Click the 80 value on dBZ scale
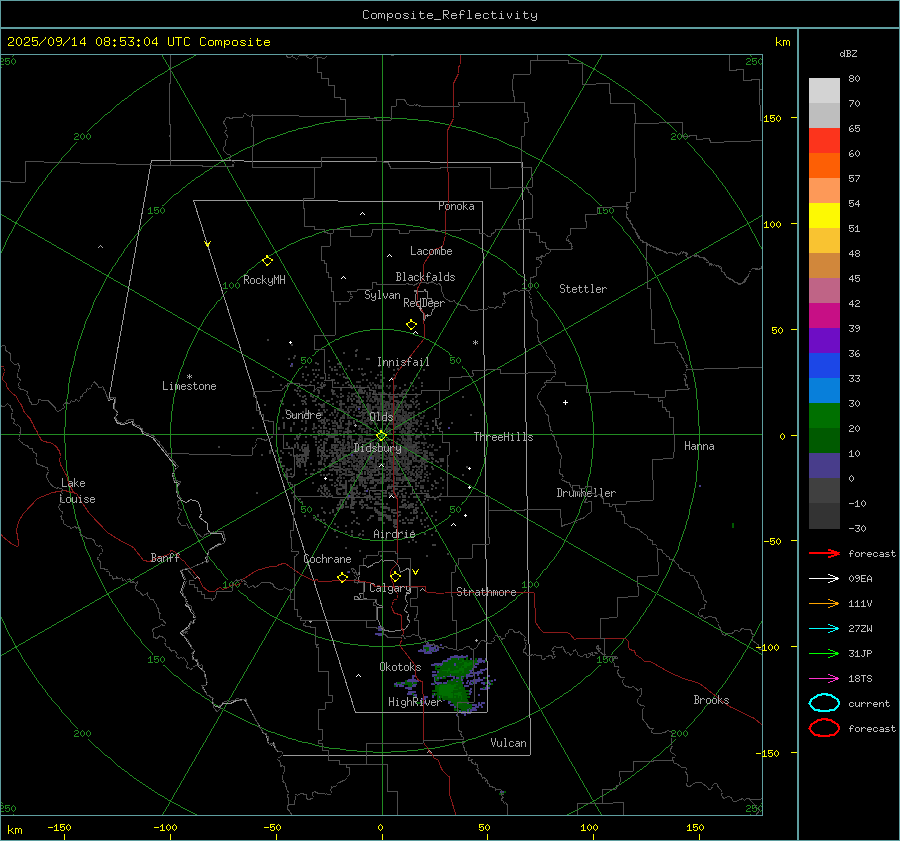This screenshot has width=900, height=841. pyautogui.click(x=854, y=78)
